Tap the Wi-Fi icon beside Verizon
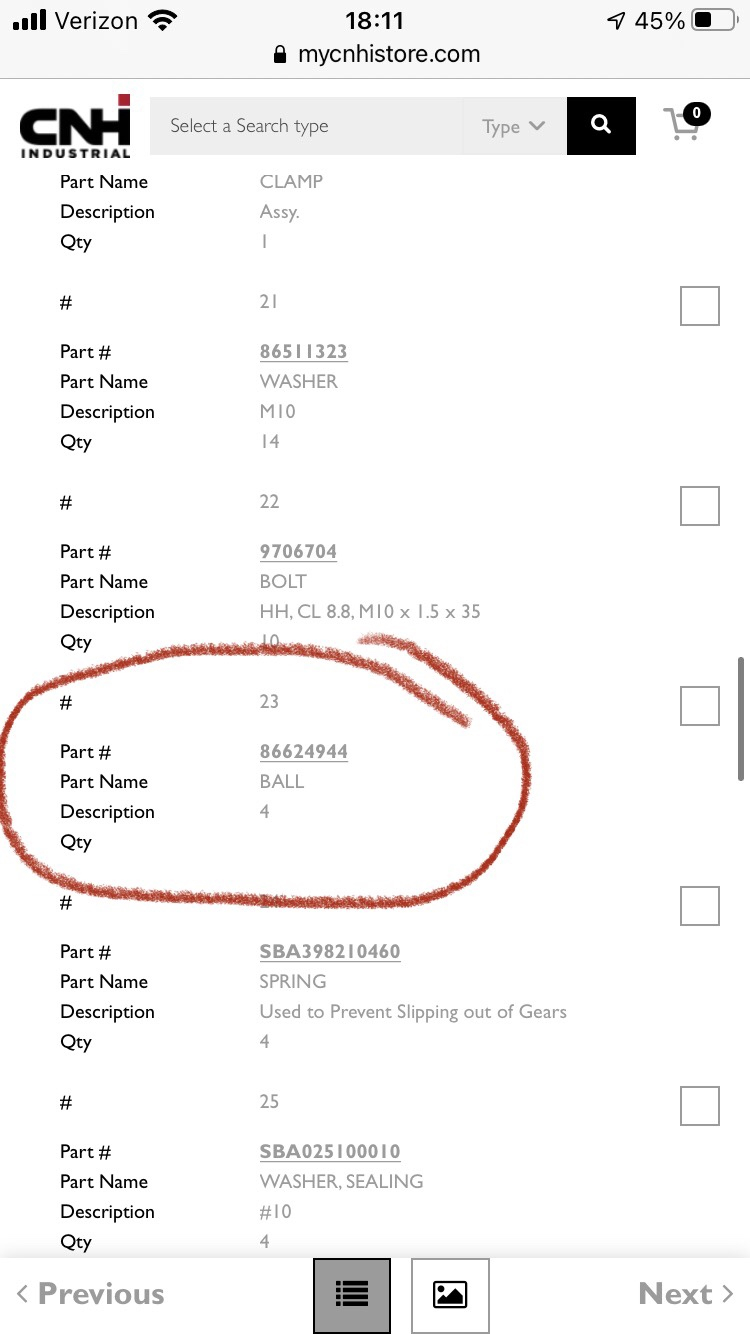Screen dimensions: 750x1334 point(161,20)
